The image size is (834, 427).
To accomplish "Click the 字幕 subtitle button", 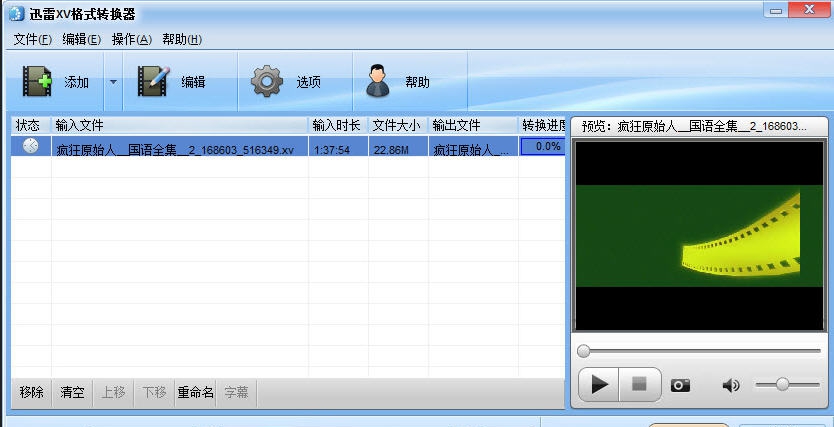I will click(x=236, y=393).
